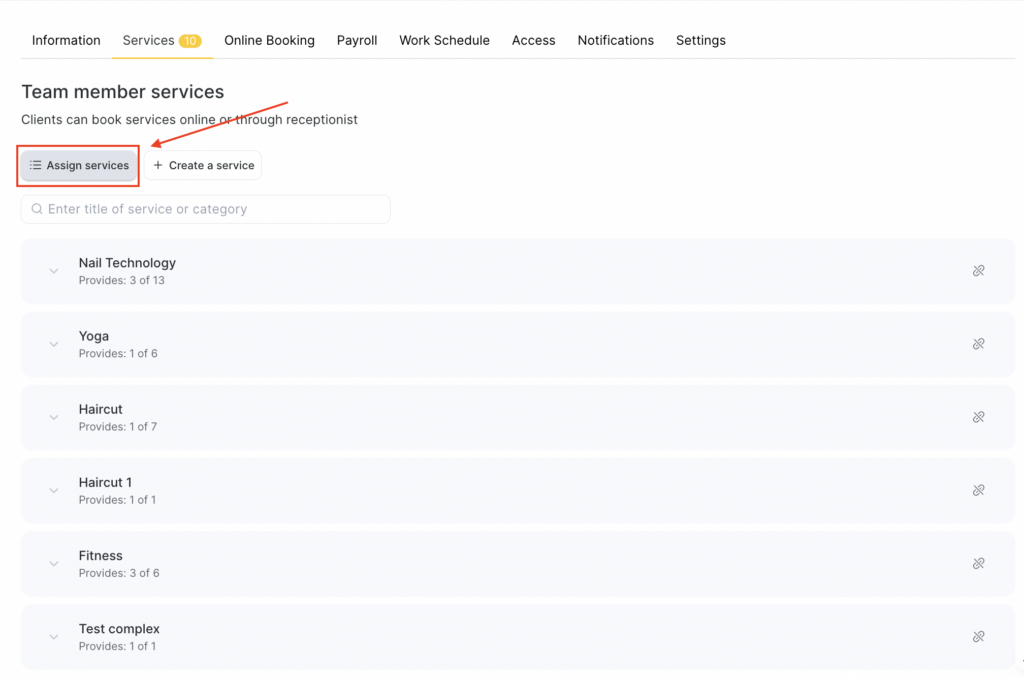Screen dimensions: 1024x678
Task: Click the unlink icon in Yoga row
Action: point(978,344)
